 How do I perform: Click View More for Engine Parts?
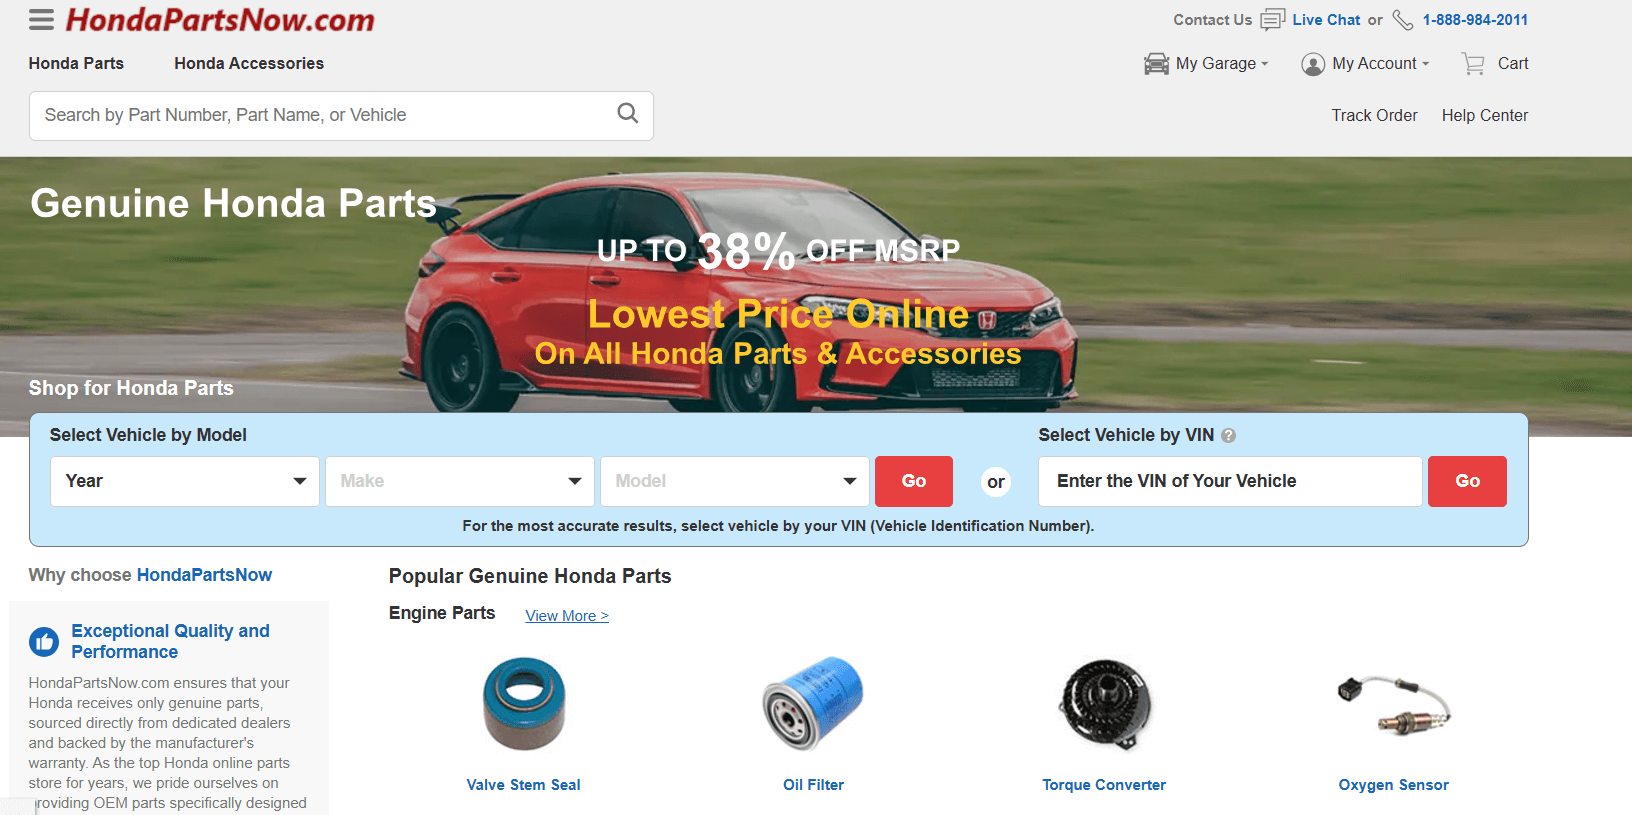567,616
